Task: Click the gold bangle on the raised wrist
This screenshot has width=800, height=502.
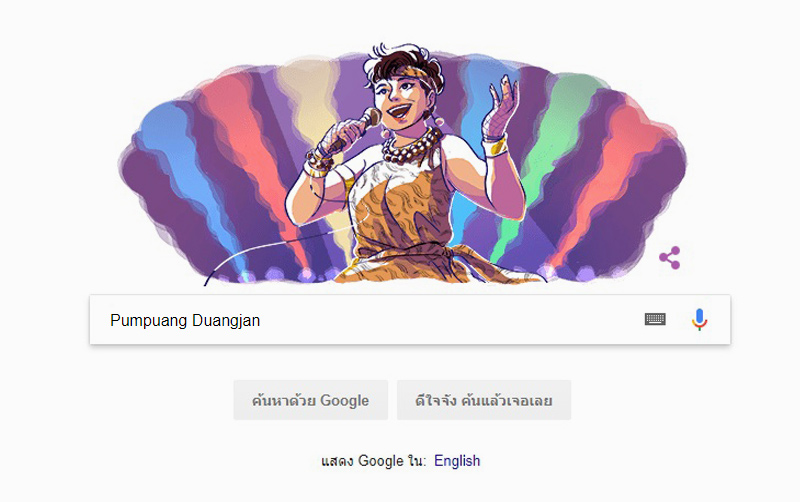Action: coord(495,146)
